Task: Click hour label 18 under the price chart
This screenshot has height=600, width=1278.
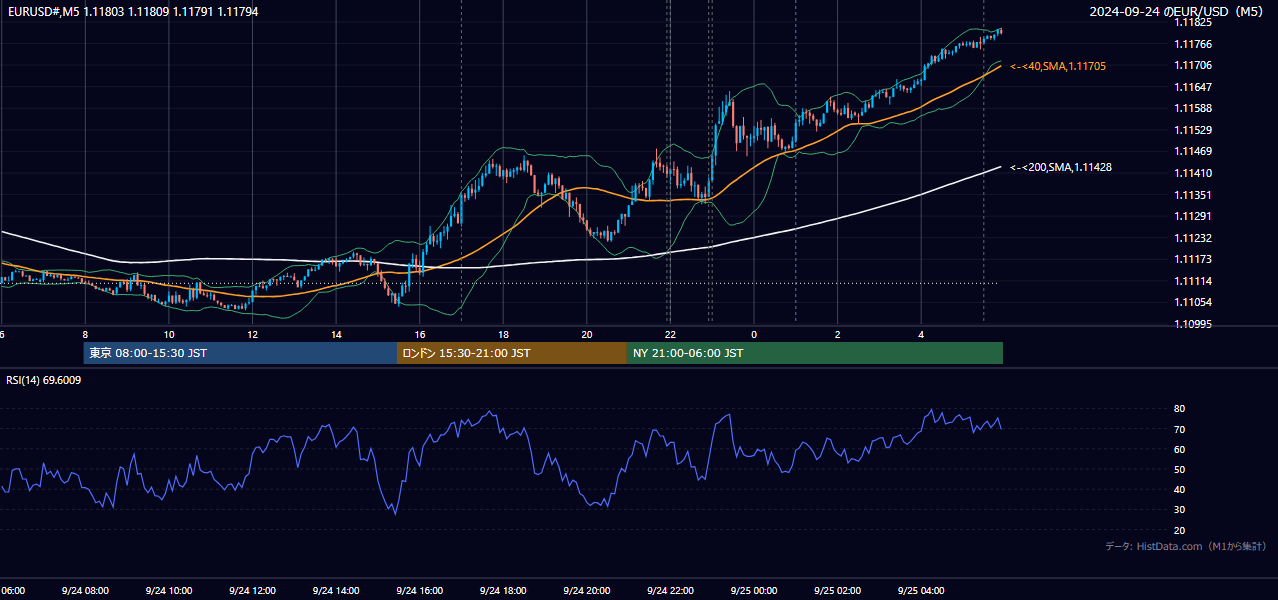Action: [x=503, y=335]
